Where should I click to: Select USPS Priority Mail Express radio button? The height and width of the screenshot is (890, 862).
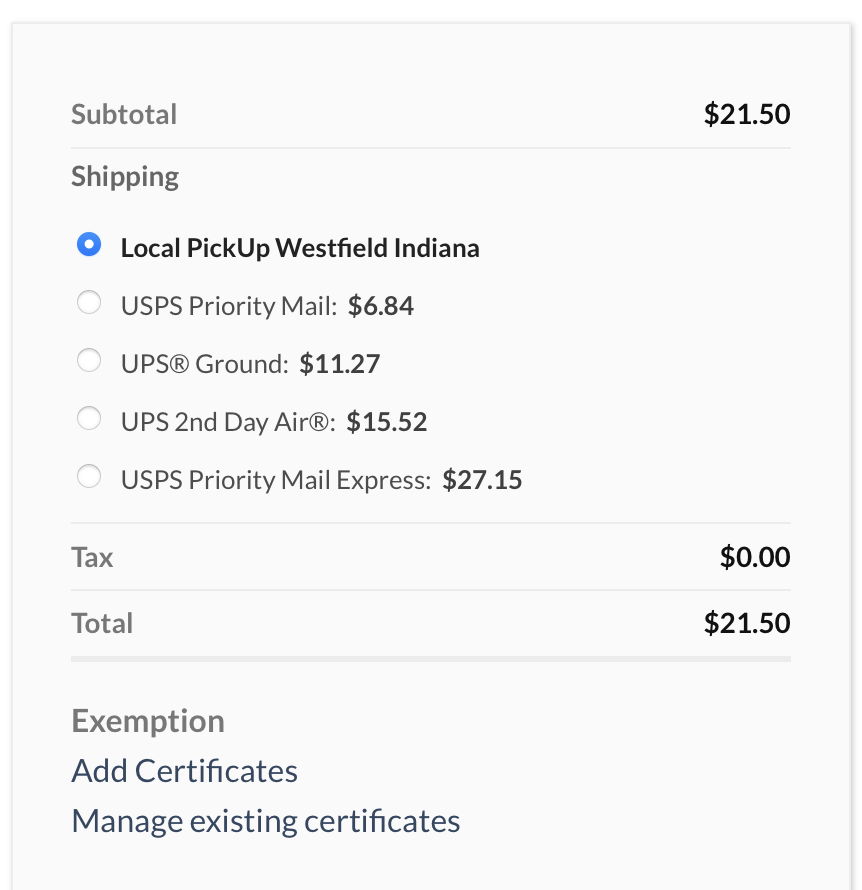[89, 478]
